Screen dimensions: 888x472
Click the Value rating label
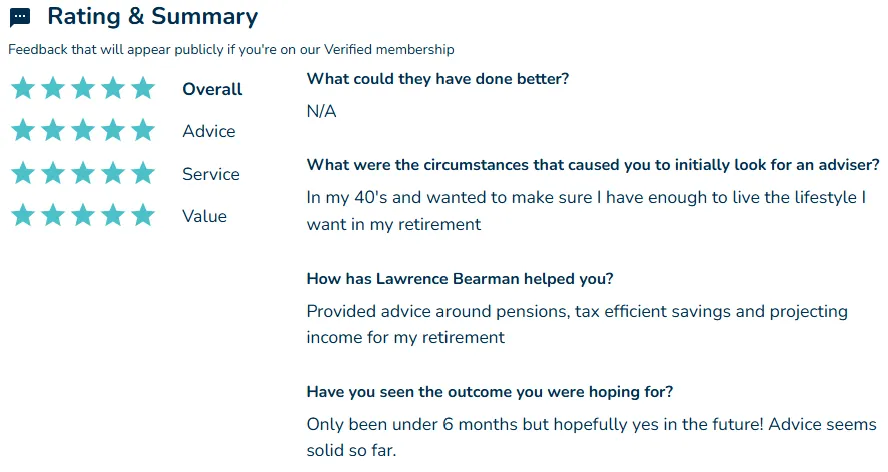(x=204, y=216)
